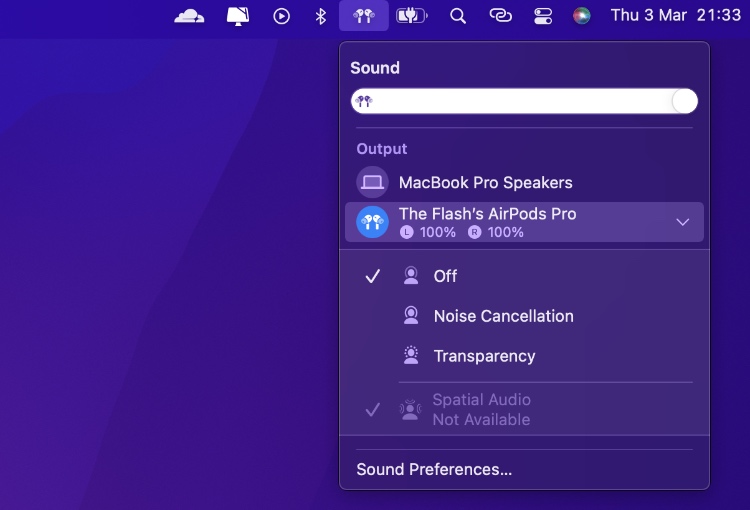Click left AirPod 100% battery indicator

[x=428, y=233]
